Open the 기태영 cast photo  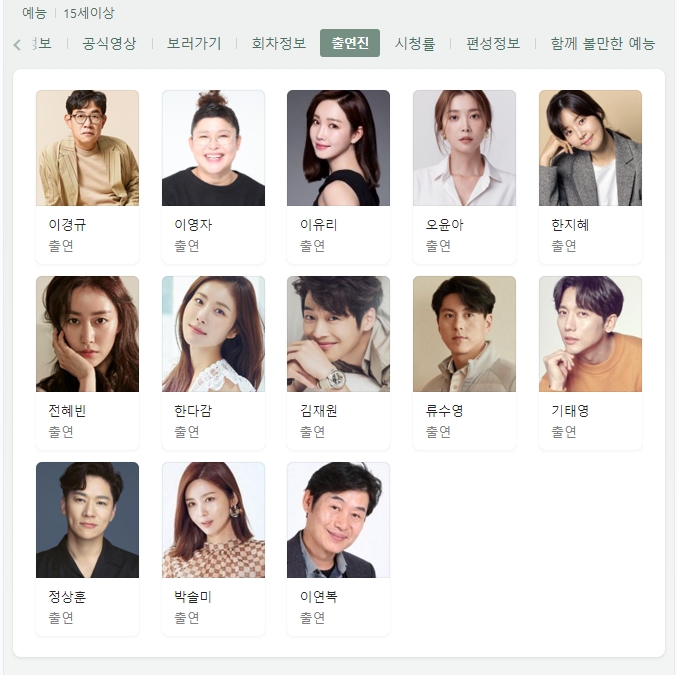pos(590,334)
